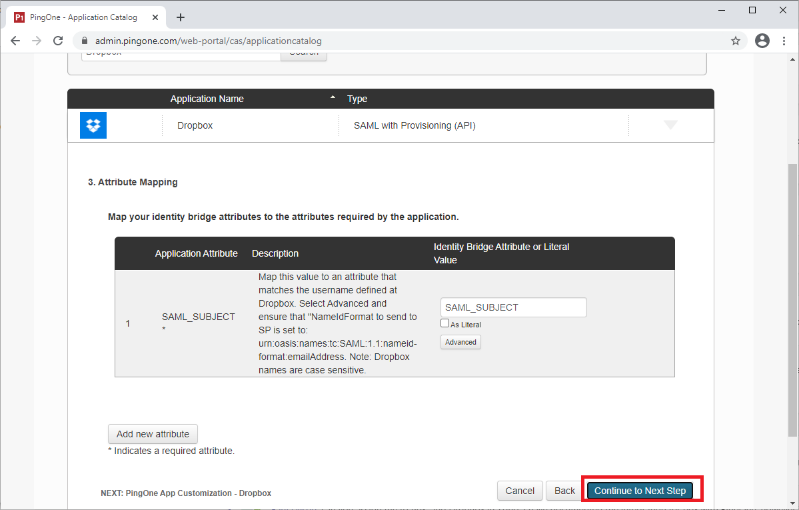
Task: Click the browser forward arrow
Action: point(37,41)
